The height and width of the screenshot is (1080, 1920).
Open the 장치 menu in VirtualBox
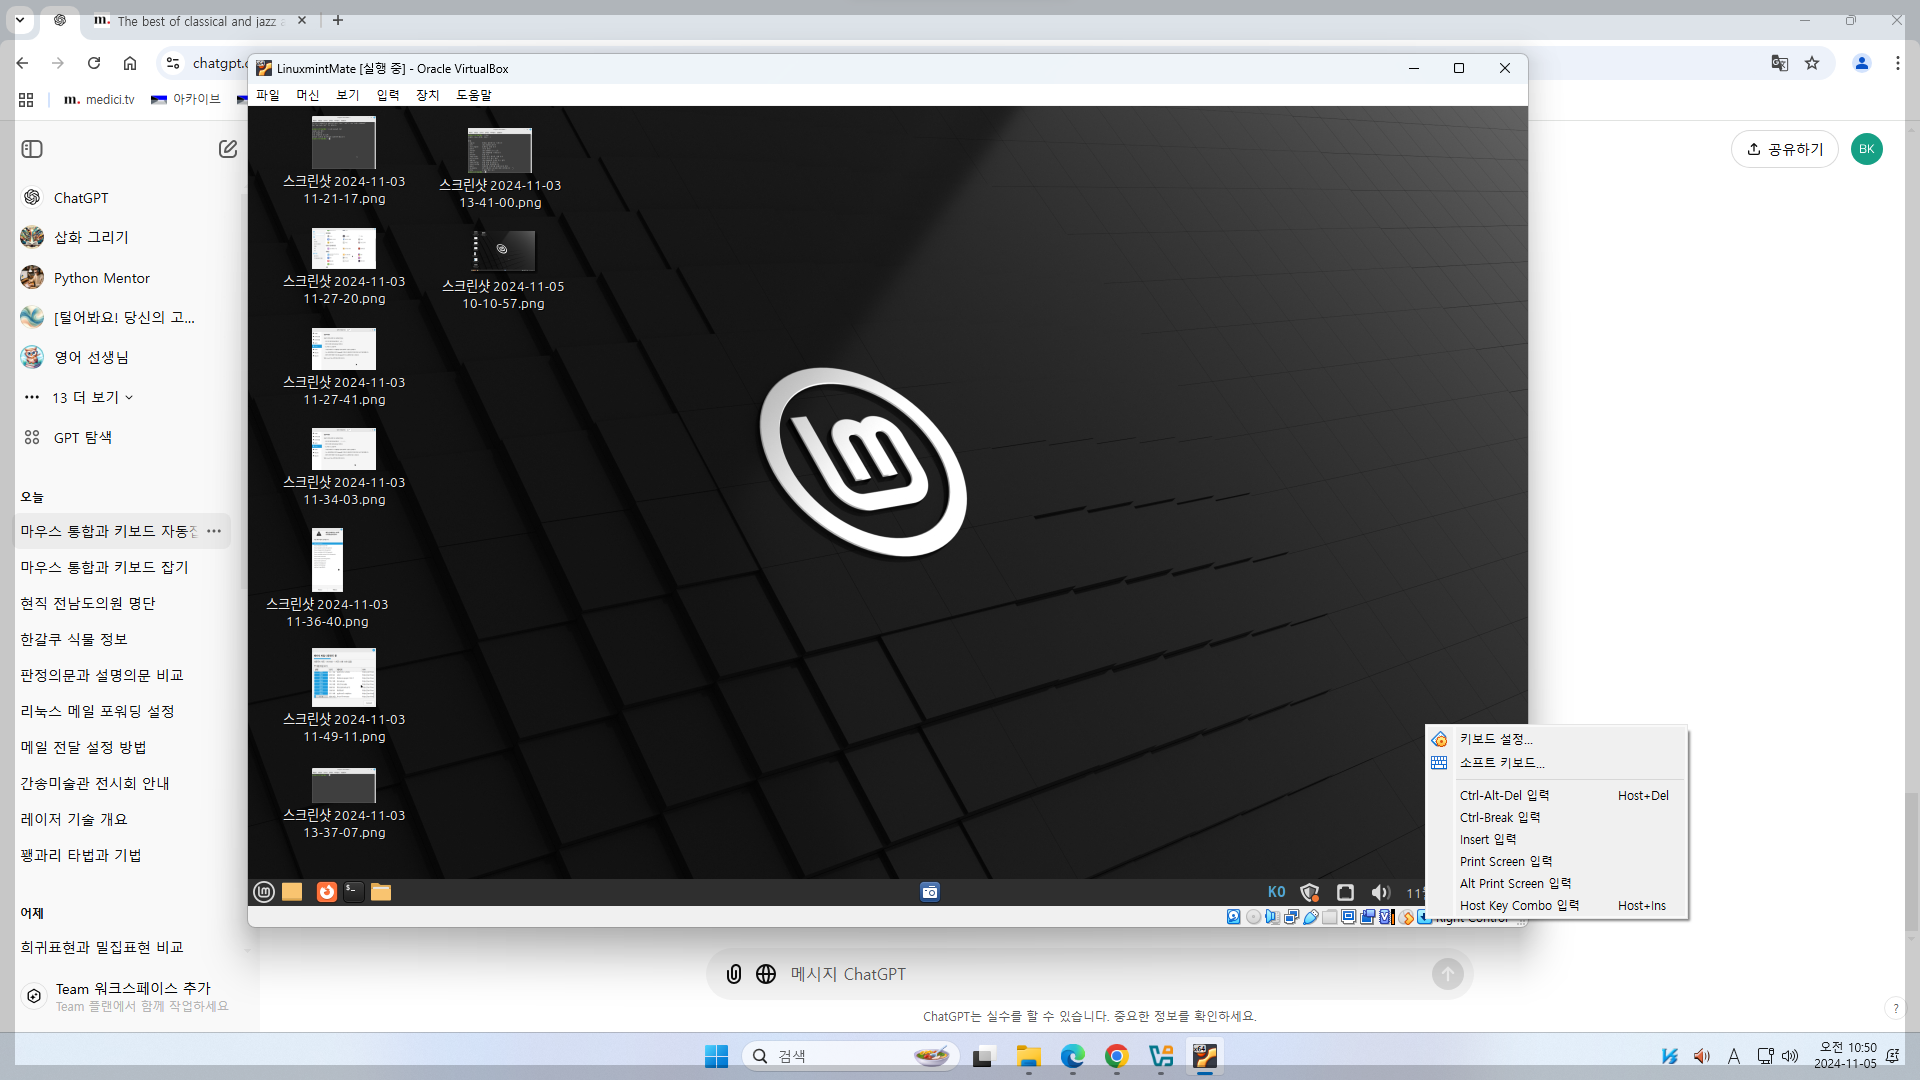[x=427, y=95]
